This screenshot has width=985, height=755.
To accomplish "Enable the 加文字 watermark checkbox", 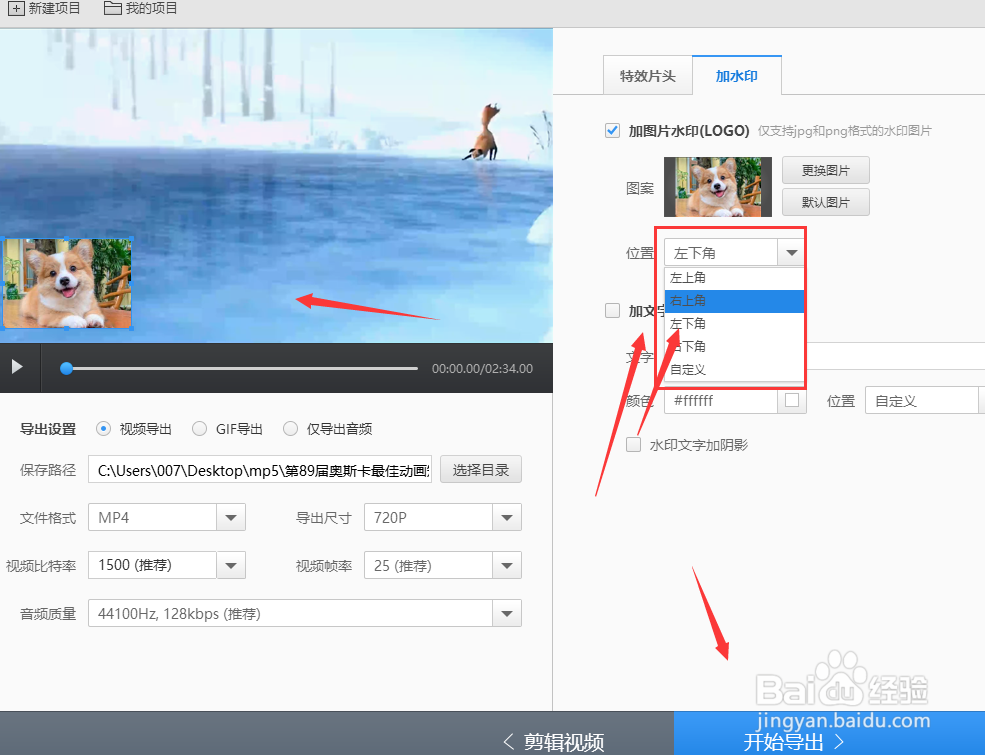I will click(612, 310).
